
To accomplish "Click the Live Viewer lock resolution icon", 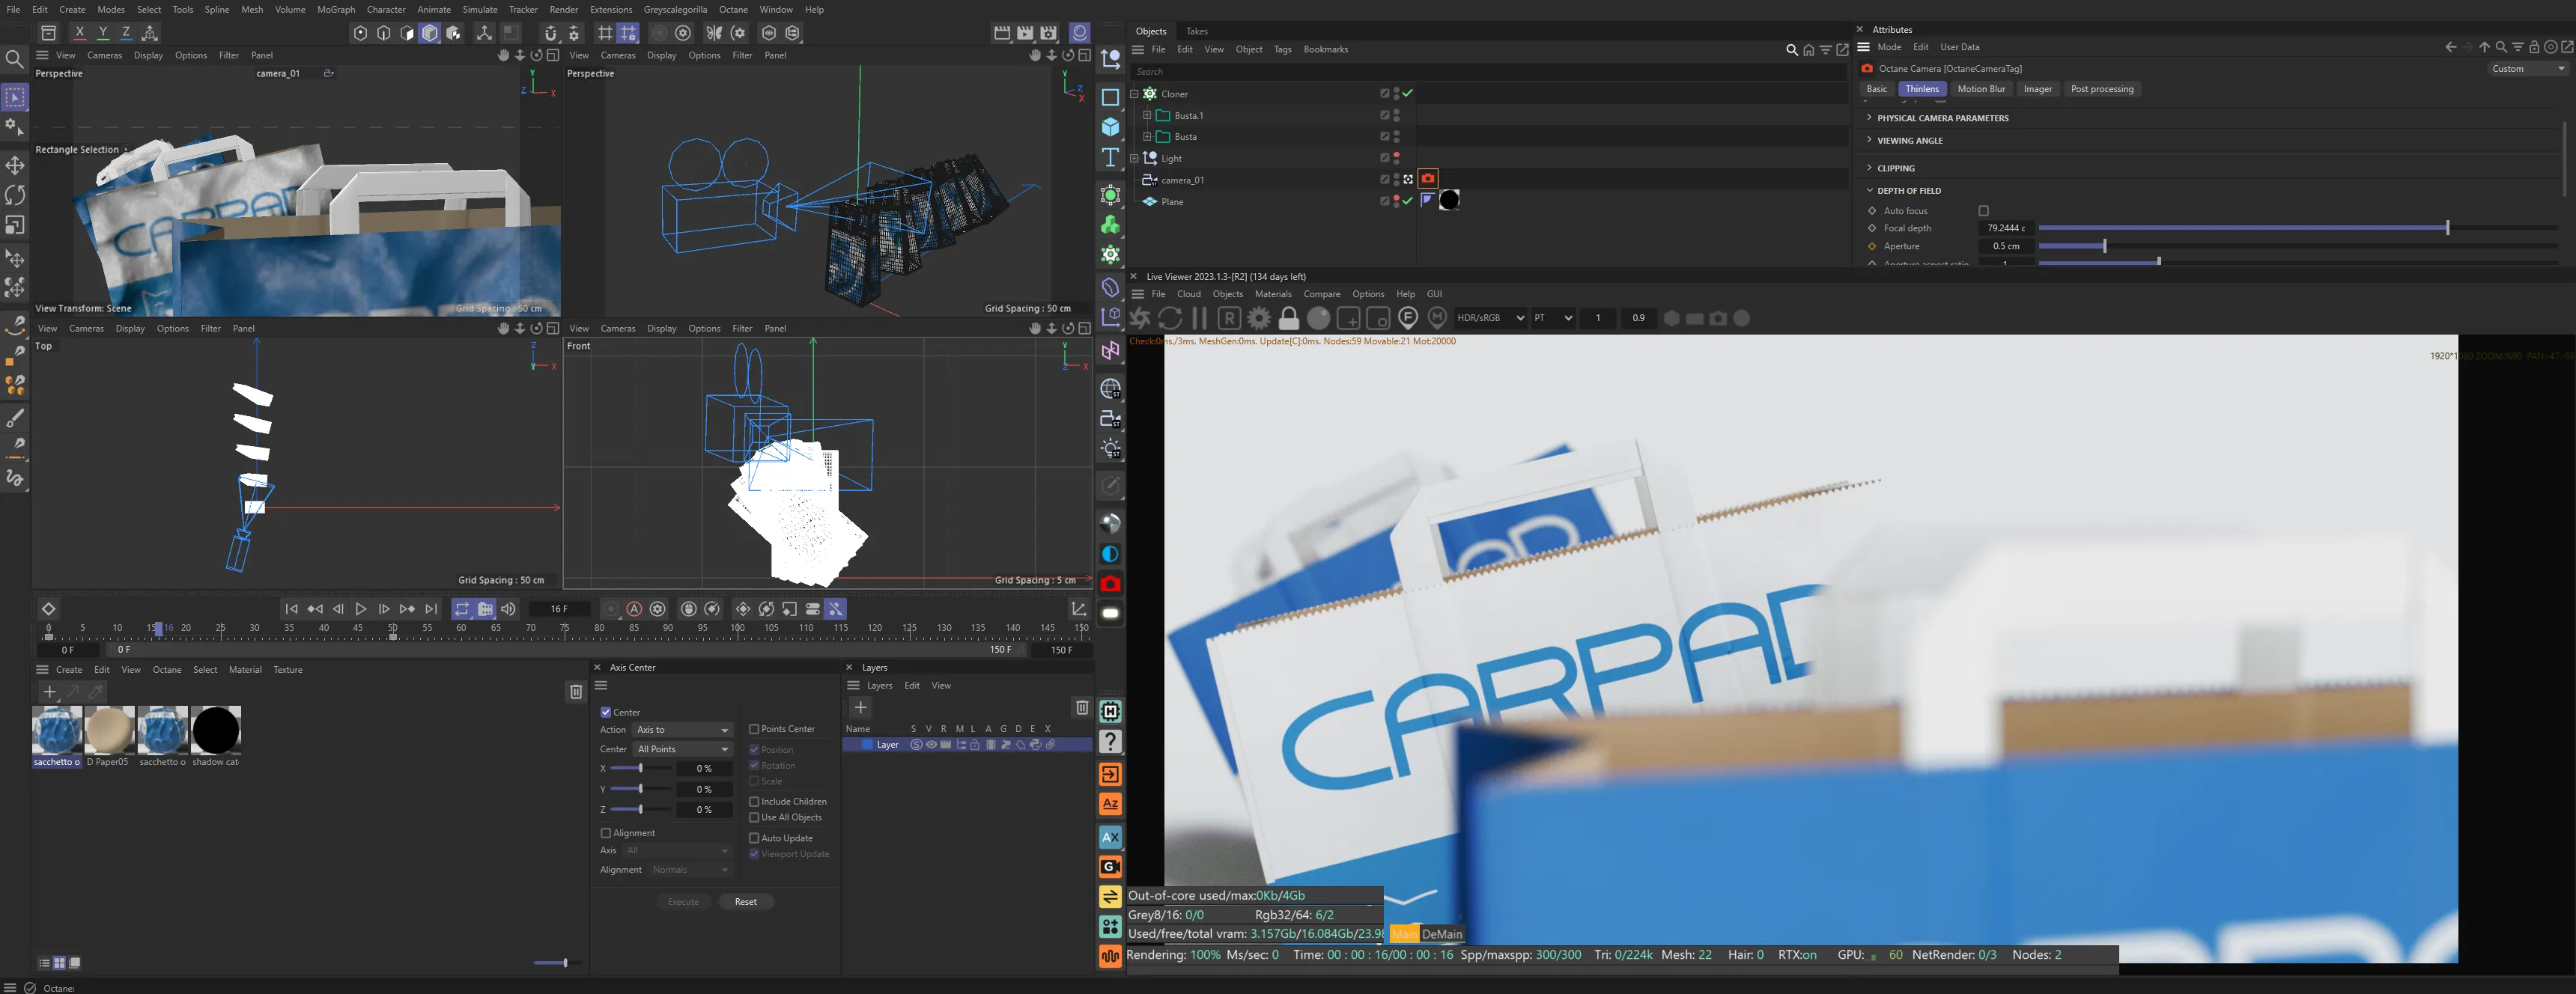I will pos(1289,318).
